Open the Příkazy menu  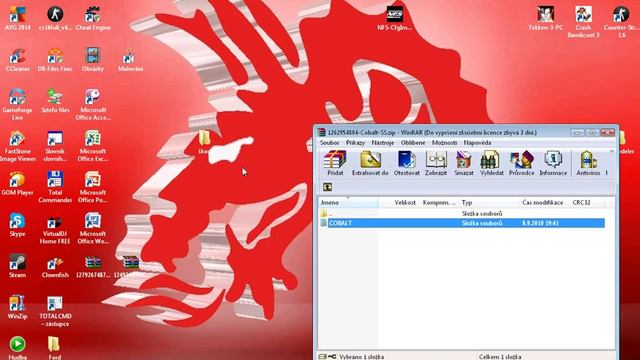point(355,142)
